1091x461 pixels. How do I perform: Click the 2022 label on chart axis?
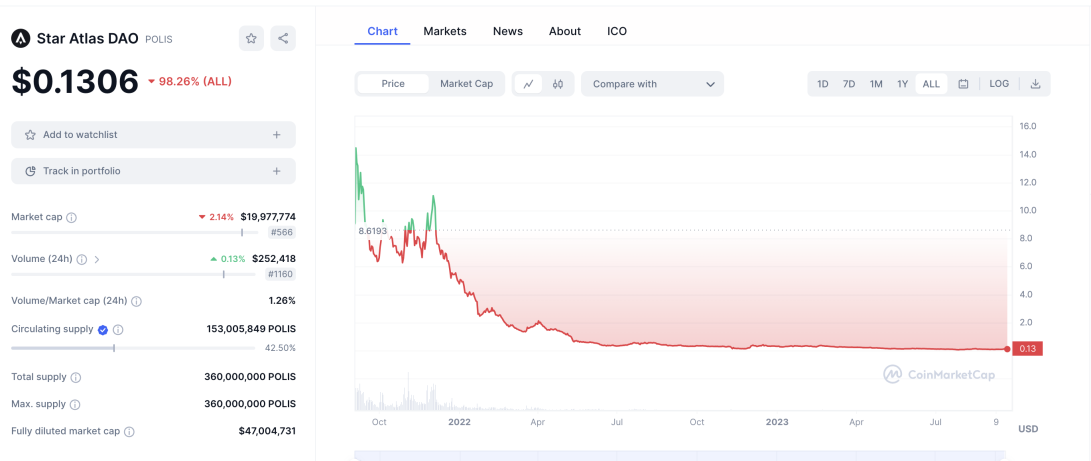point(459,422)
